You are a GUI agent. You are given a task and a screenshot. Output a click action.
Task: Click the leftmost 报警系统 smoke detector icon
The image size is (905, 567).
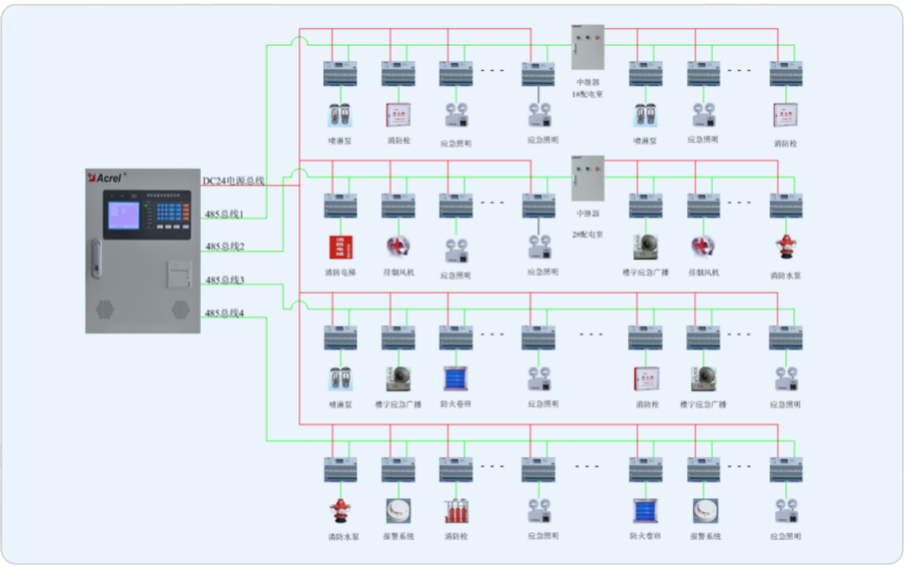[x=398, y=511]
